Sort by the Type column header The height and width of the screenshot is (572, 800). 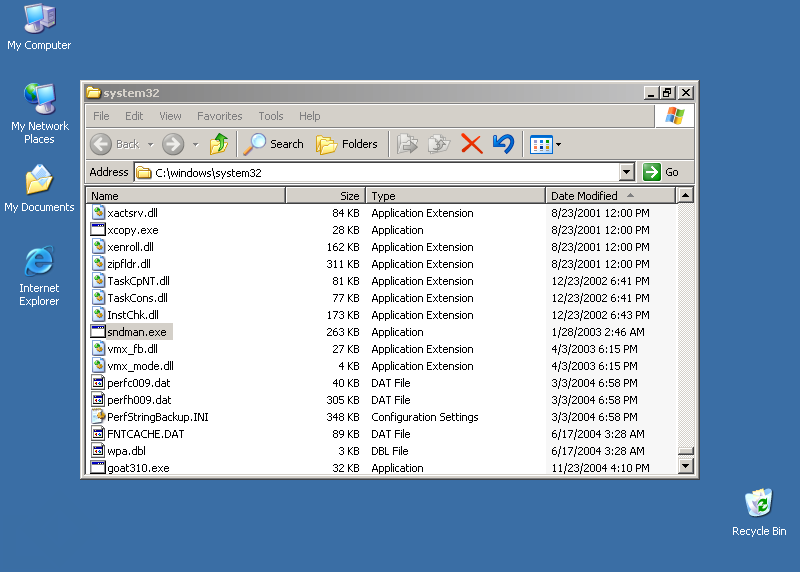pyautogui.click(x=456, y=196)
